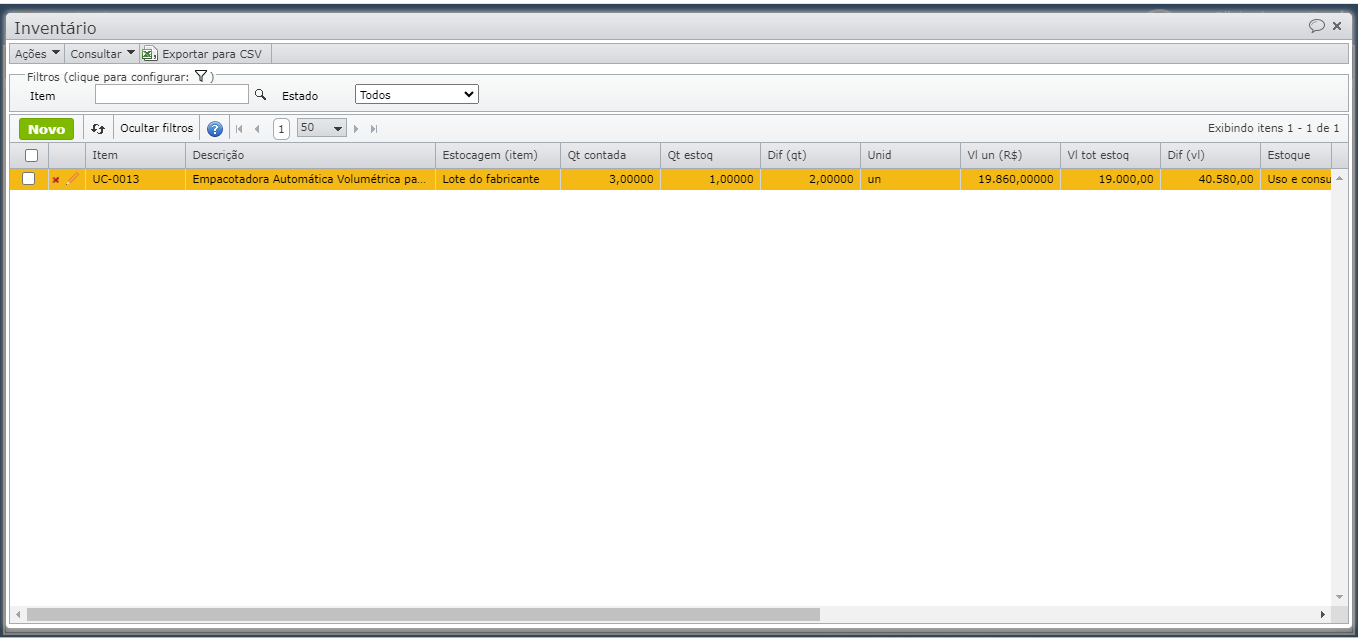Click Ocultar filtros button
Image resolution: width=1358 pixels, height=638 pixels.
pyautogui.click(x=156, y=129)
